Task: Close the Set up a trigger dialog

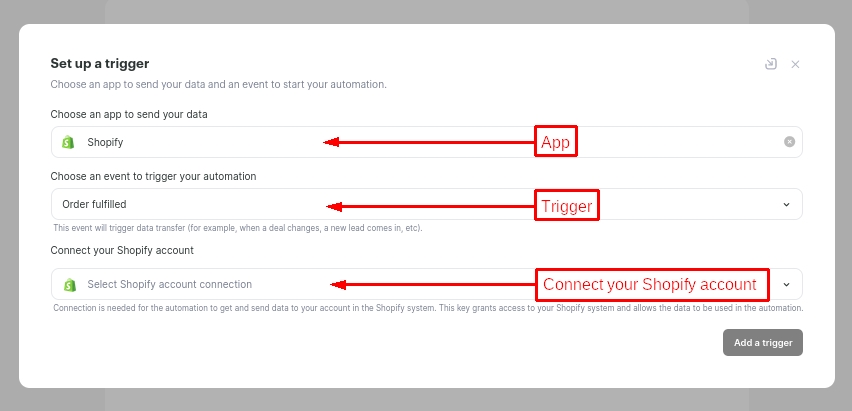Action: [x=795, y=64]
